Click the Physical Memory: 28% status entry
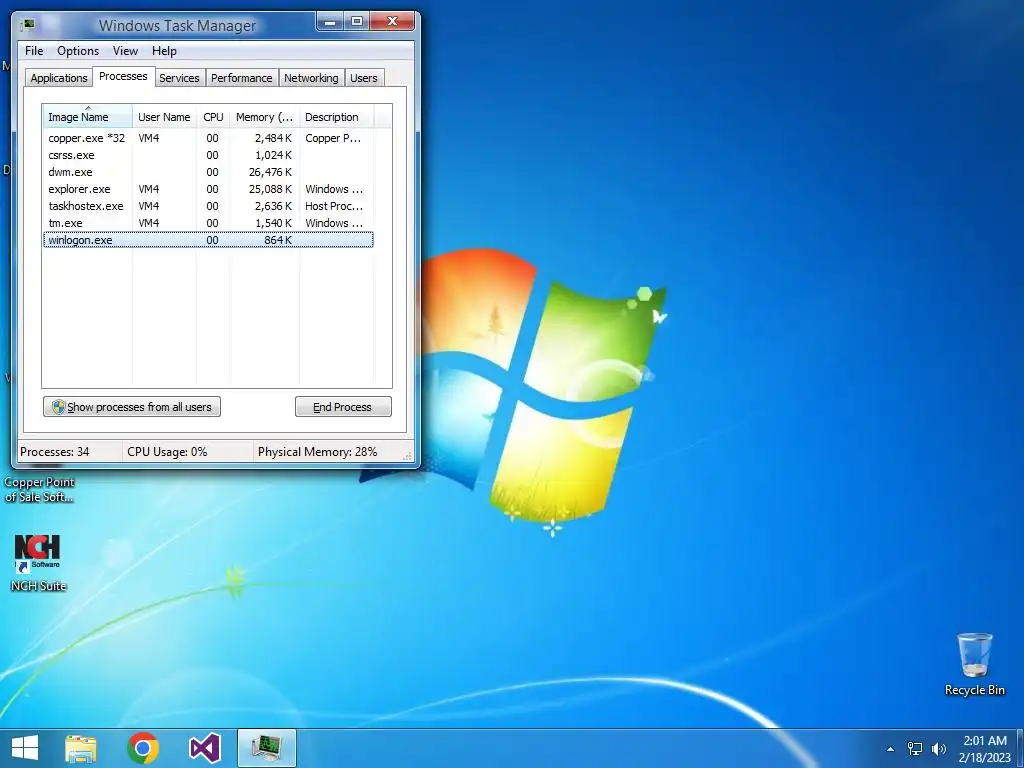This screenshot has height=768, width=1024. tap(317, 451)
